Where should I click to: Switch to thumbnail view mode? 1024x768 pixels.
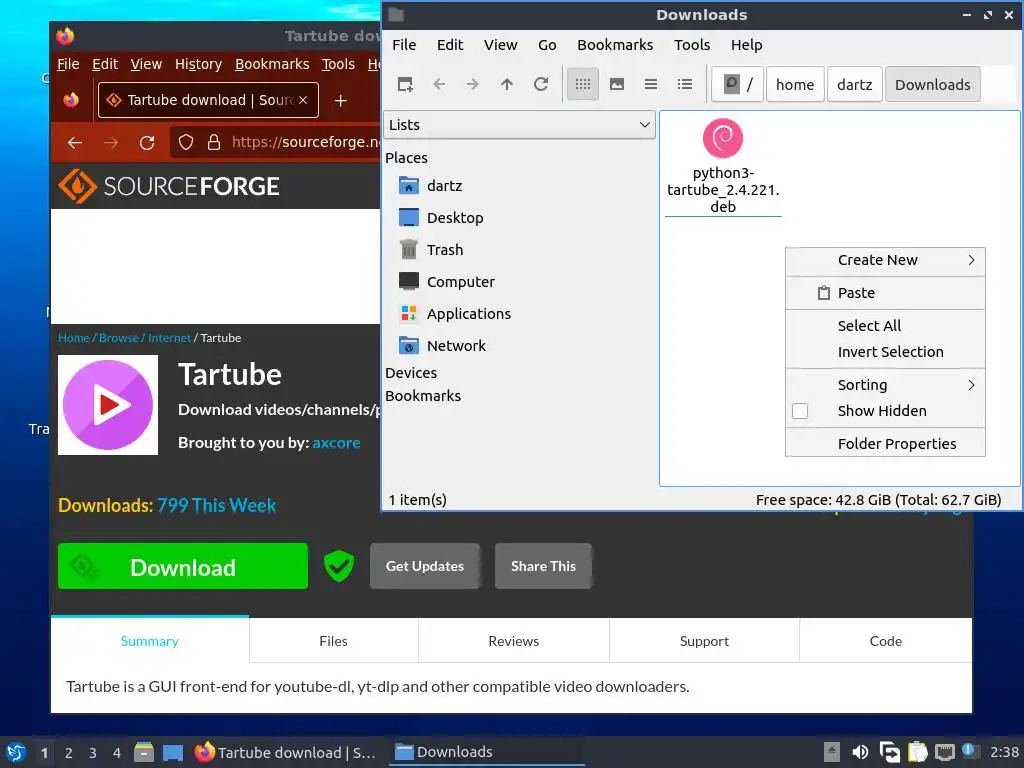[x=616, y=84]
